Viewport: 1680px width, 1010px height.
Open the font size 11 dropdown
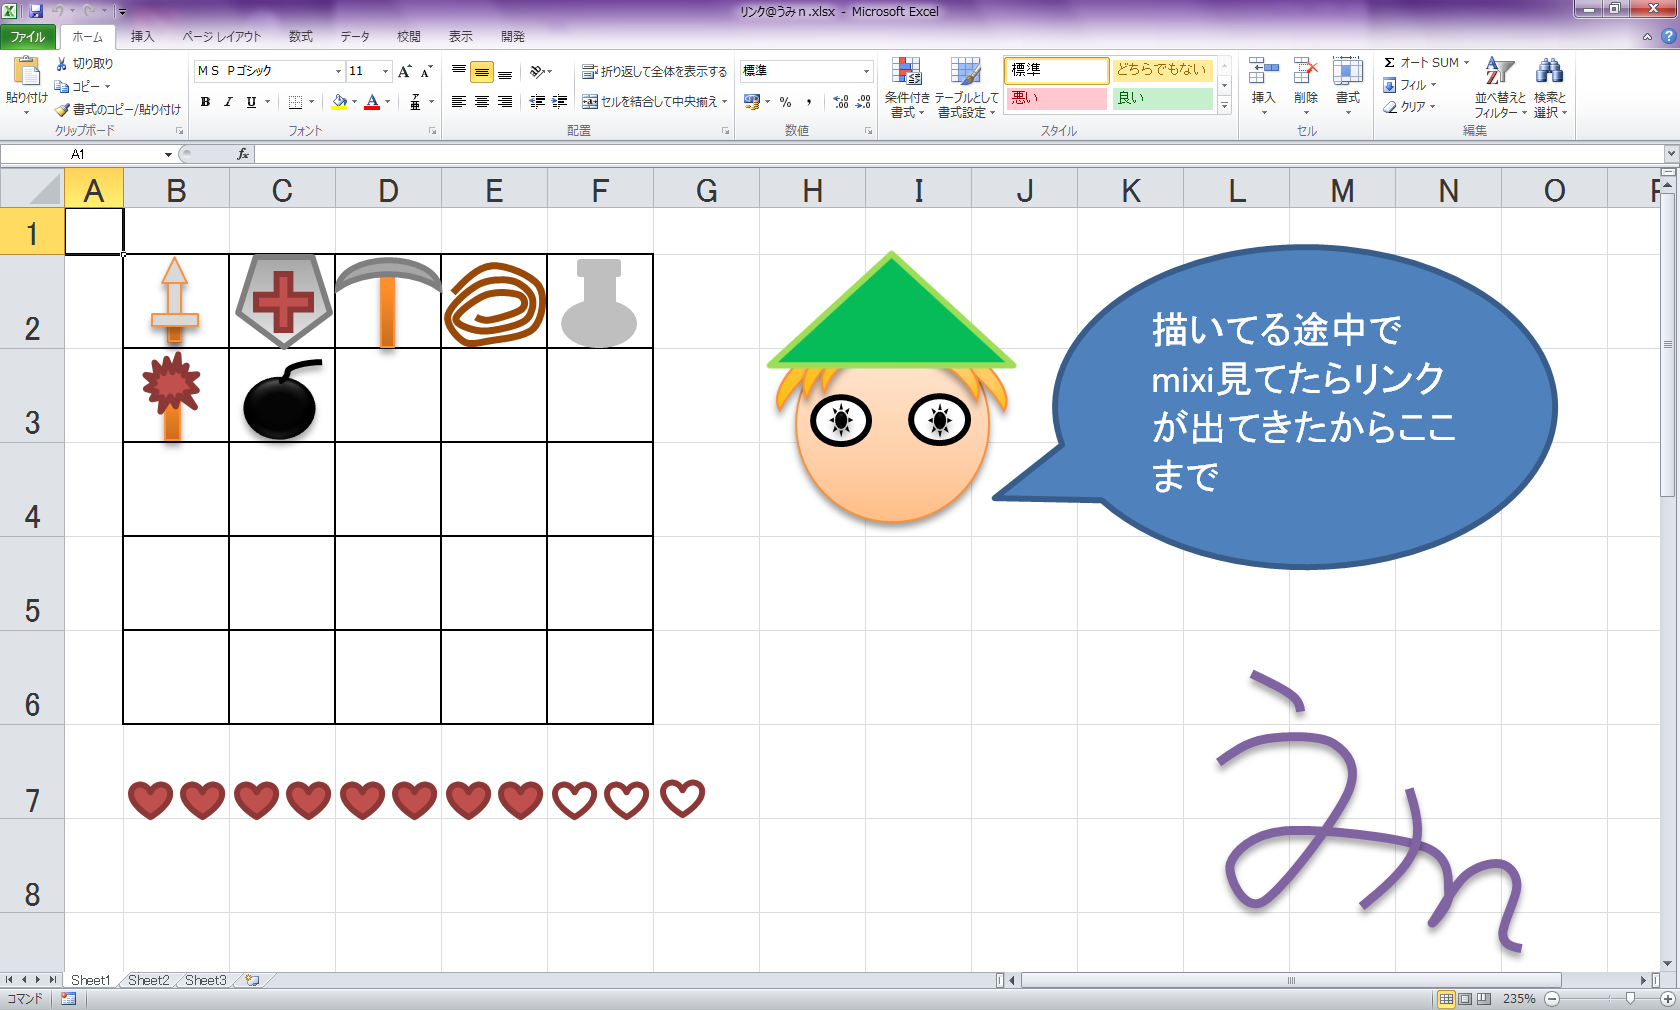click(385, 71)
